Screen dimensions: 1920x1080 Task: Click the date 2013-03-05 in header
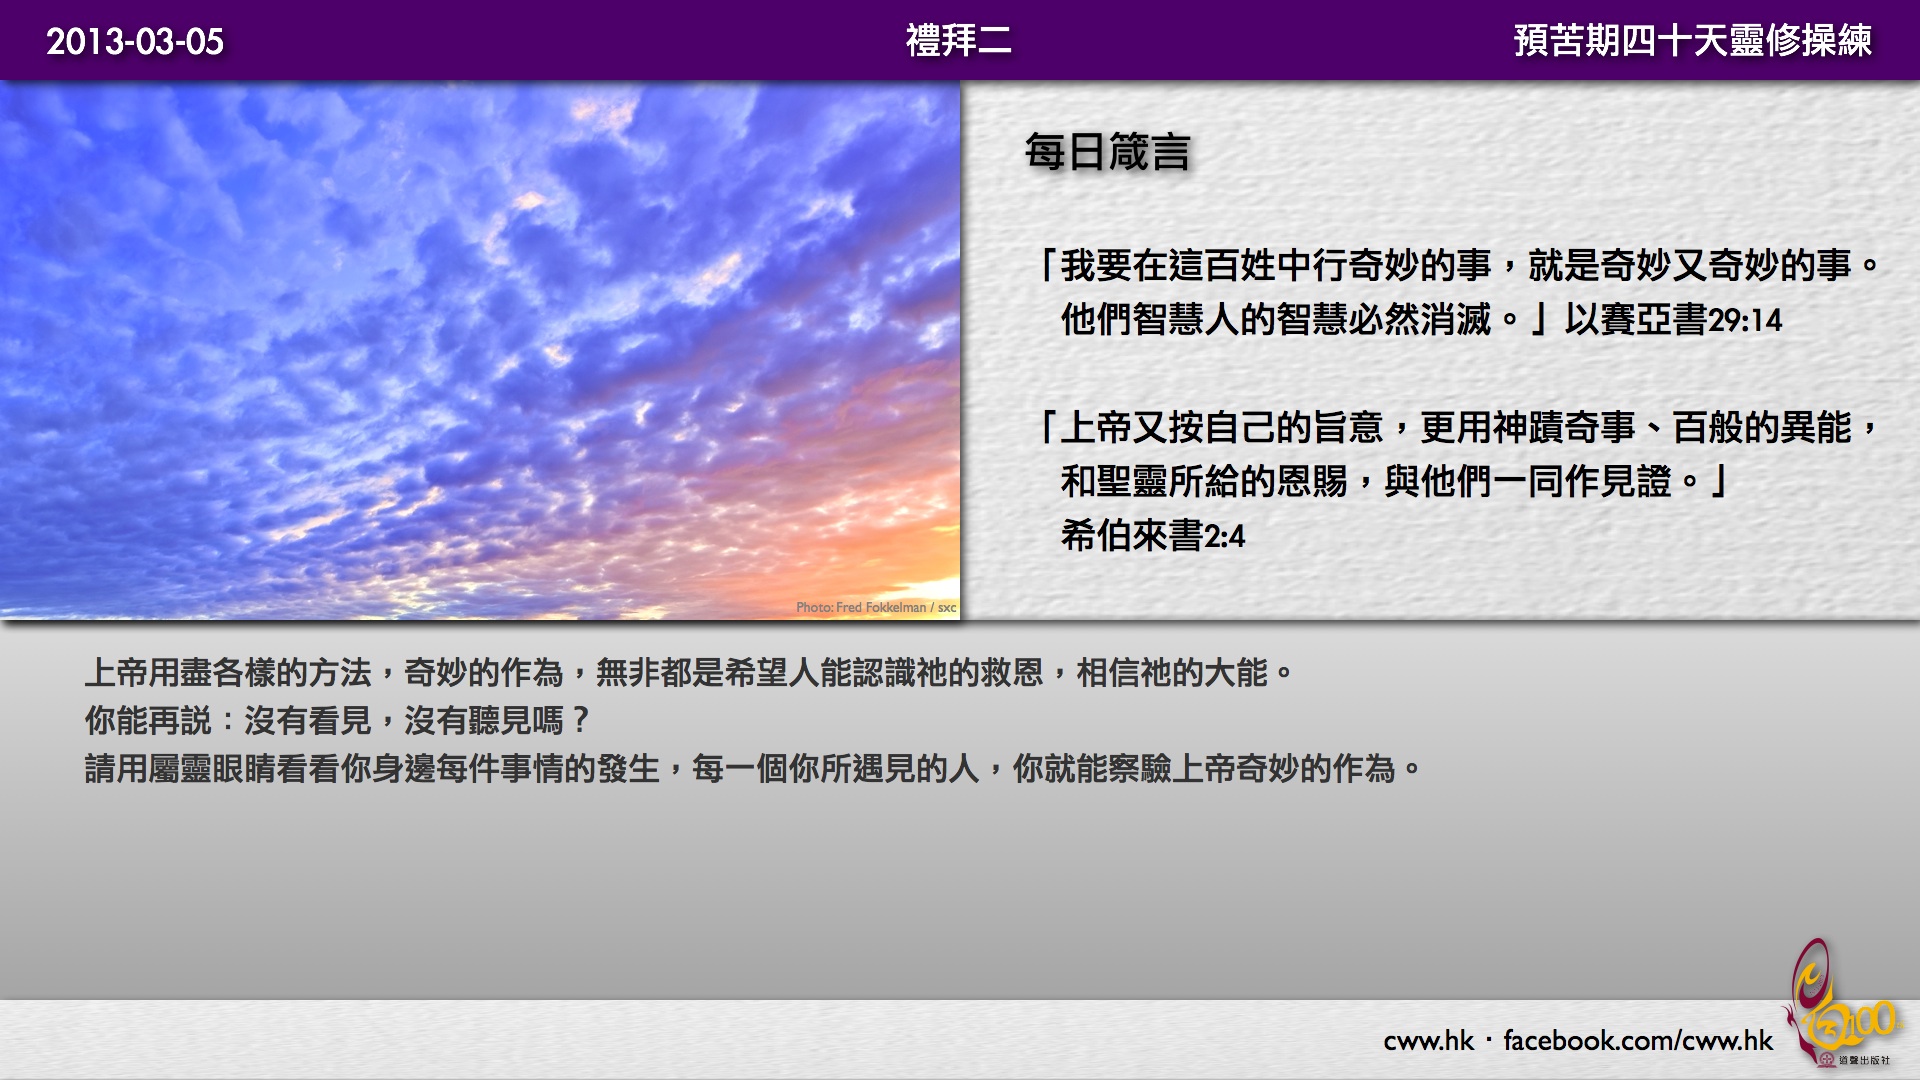point(135,41)
